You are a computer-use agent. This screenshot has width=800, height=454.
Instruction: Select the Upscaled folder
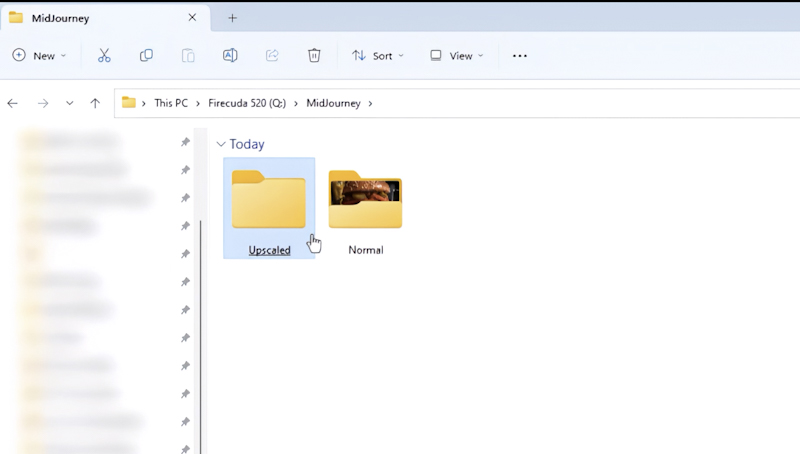pyautogui.click(x=269, y=208)
